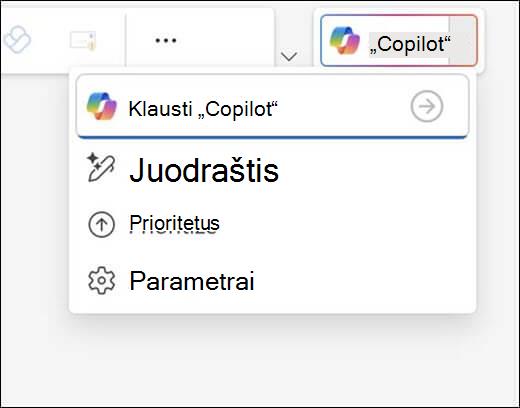Click blank space right of Parametrai in menu
This screenshot has width=520, height=408.
(x=360, y=281)
